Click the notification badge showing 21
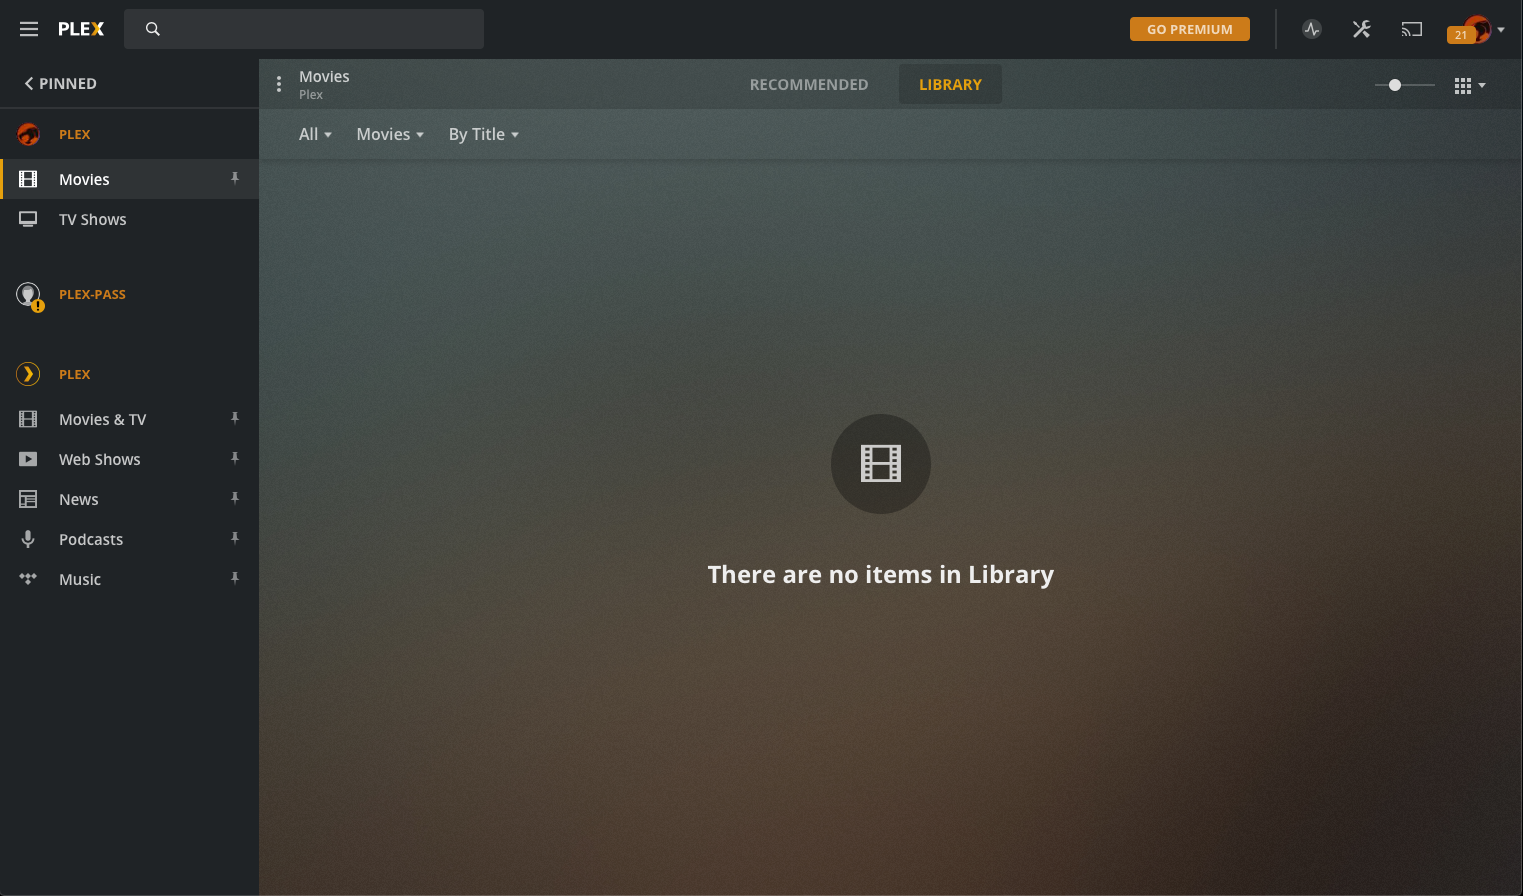Viewport: 1523px width, 896px height. (x=1460, y=35)
